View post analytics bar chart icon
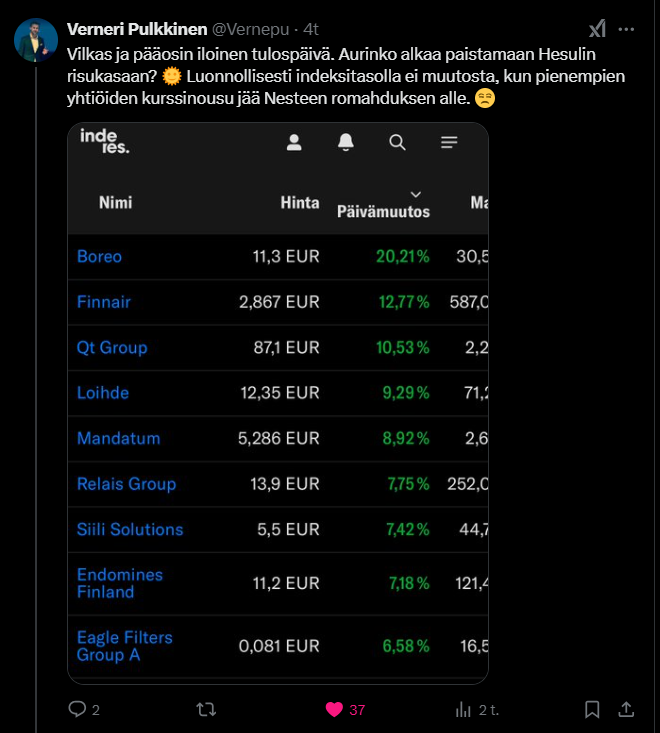660x733 pixels. (463, 709)
